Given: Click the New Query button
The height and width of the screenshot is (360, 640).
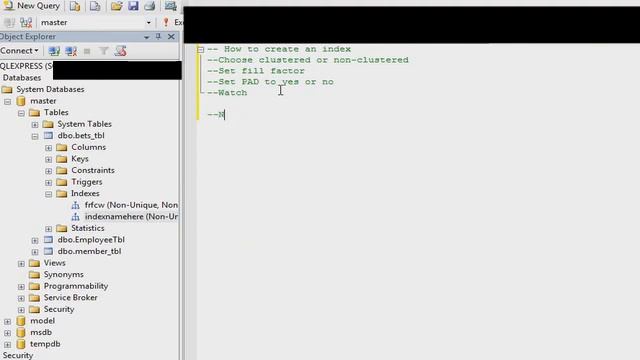Looking at the screenshot, I should (x=31, y=6).
